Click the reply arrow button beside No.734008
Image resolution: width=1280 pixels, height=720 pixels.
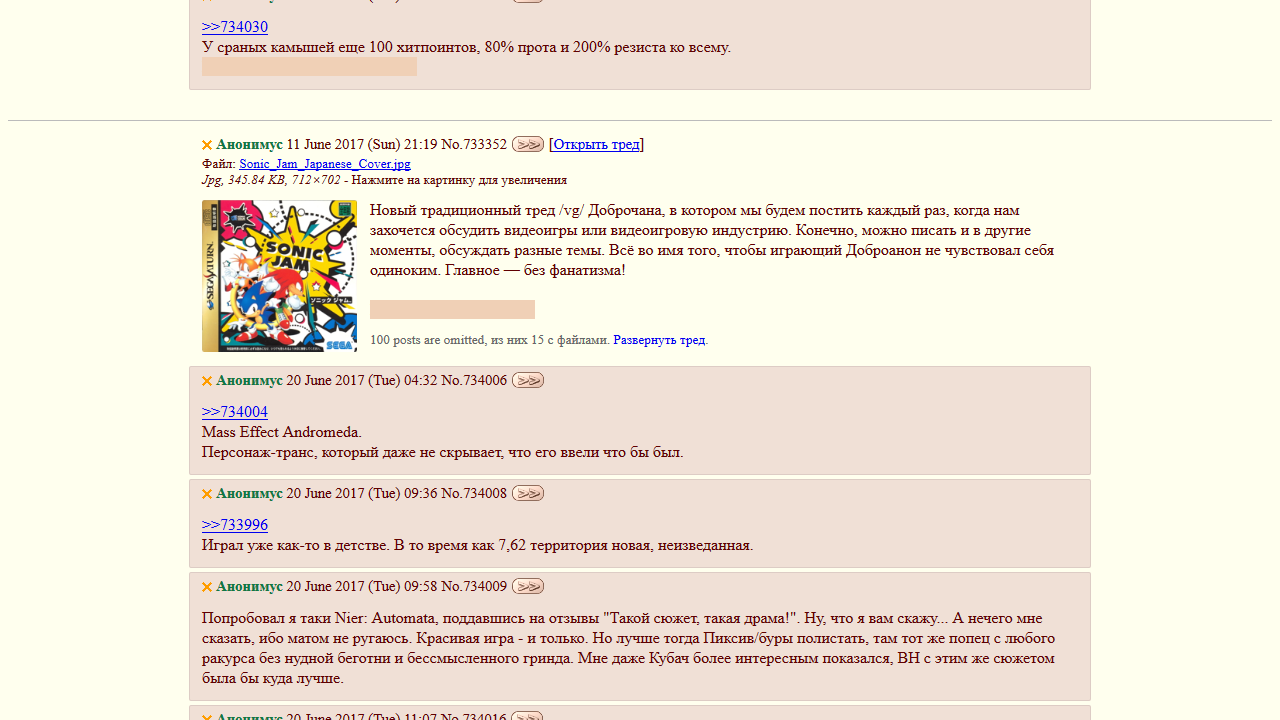(x=528, y=493)
